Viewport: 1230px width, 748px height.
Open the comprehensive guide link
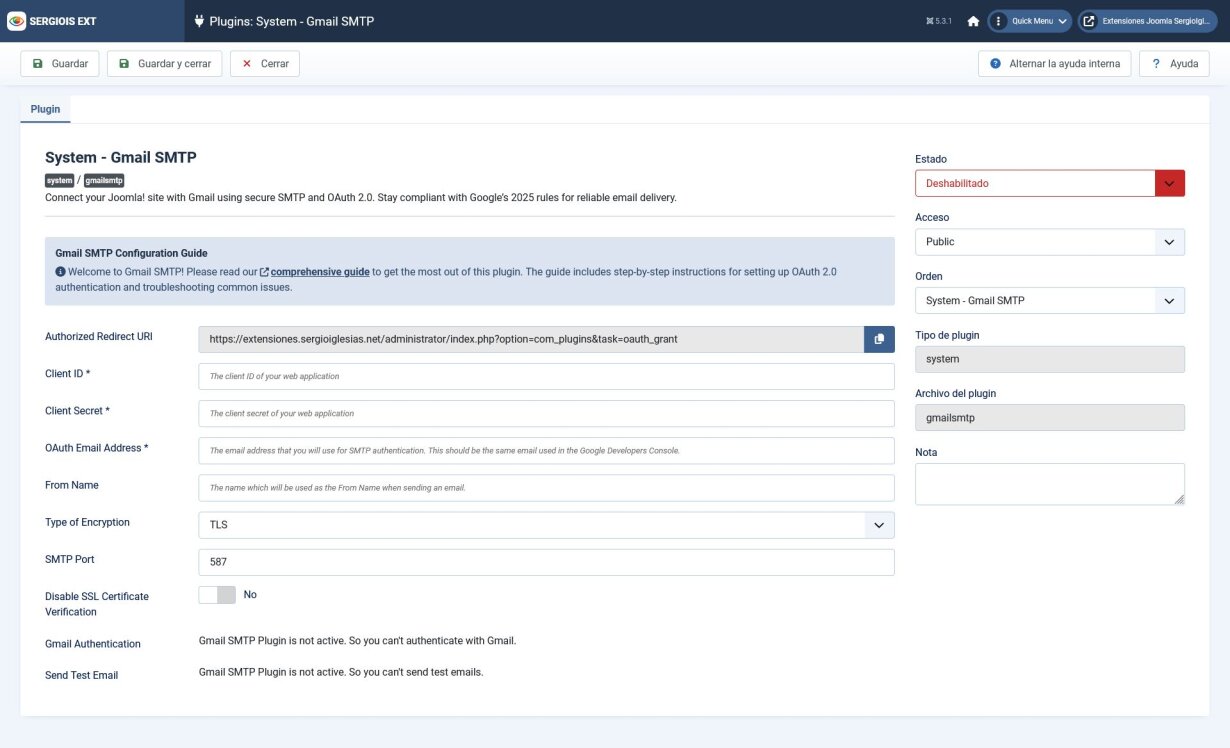[x=320, y=272]
